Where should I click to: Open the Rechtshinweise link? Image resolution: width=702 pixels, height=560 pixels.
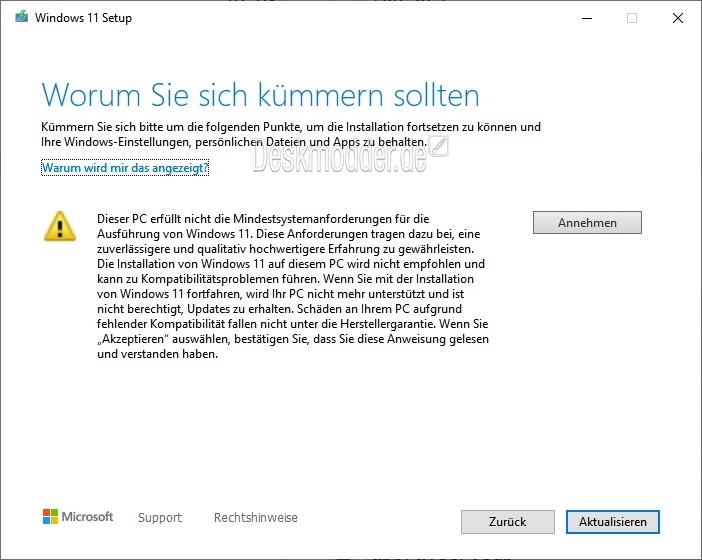click(x=256, y=517)
